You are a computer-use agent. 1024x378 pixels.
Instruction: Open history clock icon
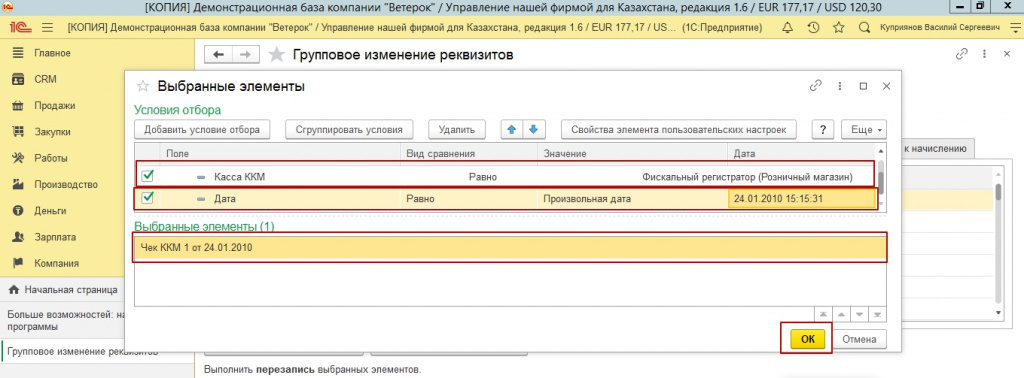813,28
